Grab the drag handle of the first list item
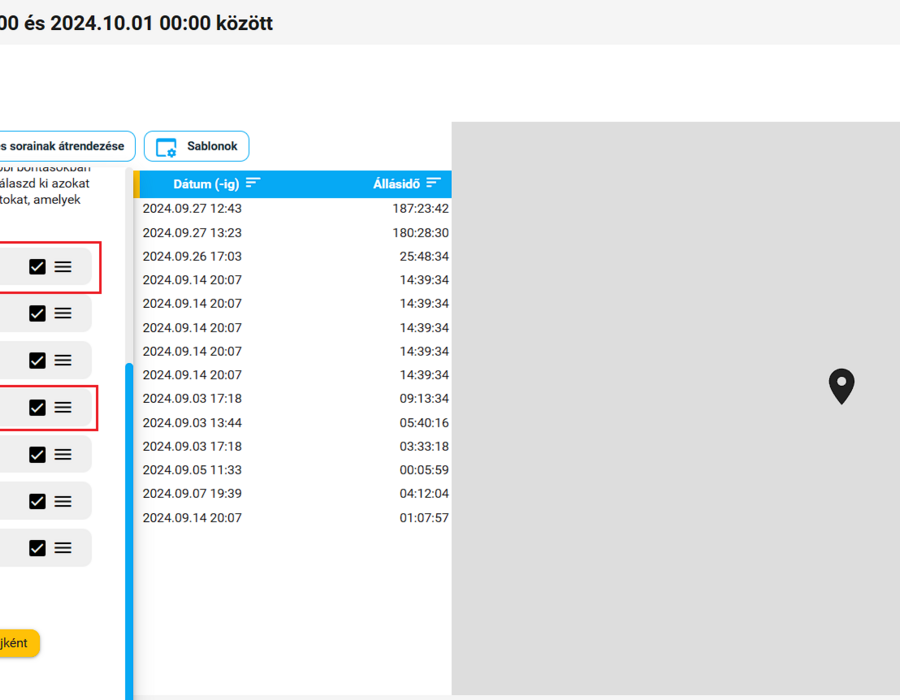The image size is (900, 700). [x=63, y=267]
